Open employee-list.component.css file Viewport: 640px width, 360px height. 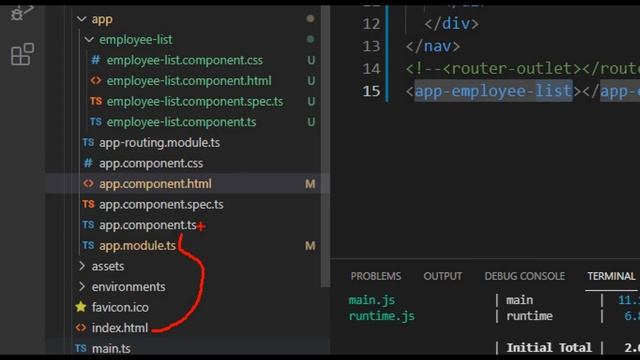pyautogui.click(x=184, y=60)
